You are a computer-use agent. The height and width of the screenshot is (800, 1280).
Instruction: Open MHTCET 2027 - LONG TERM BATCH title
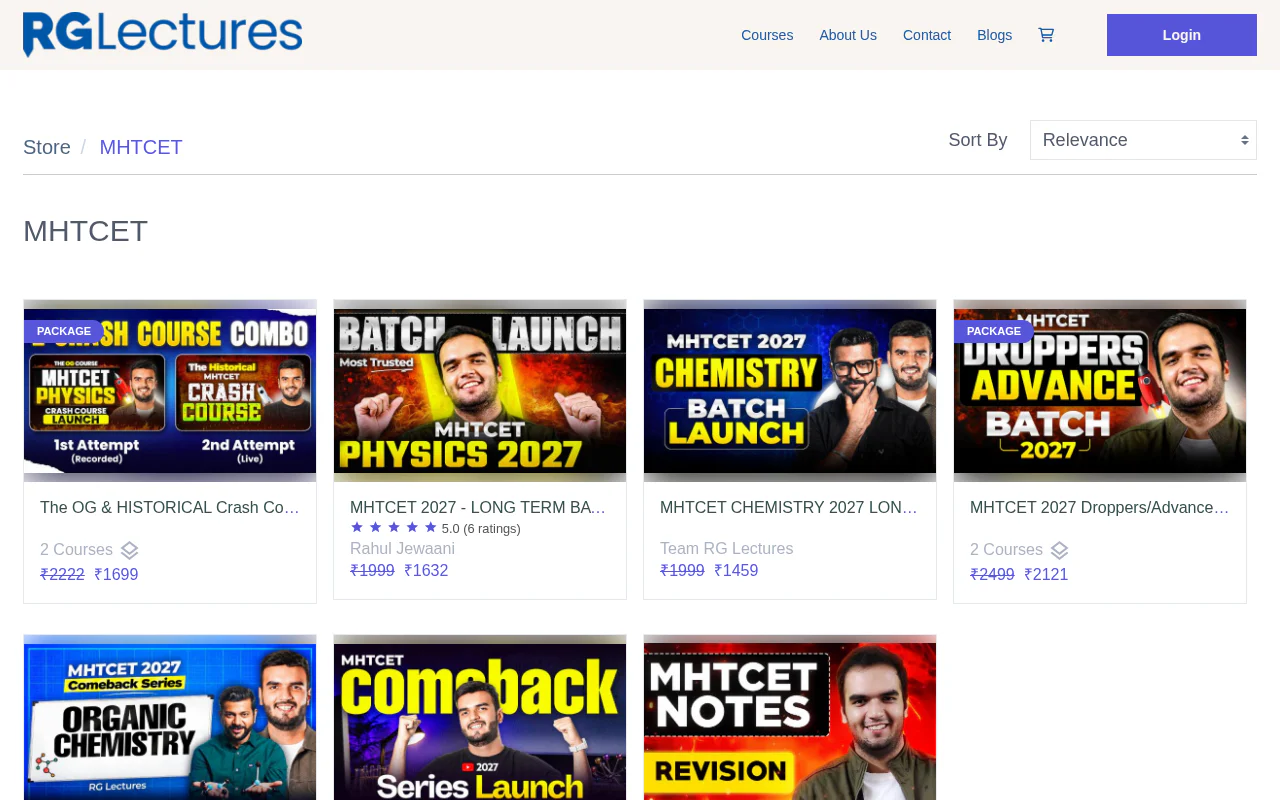pos(480,508)
